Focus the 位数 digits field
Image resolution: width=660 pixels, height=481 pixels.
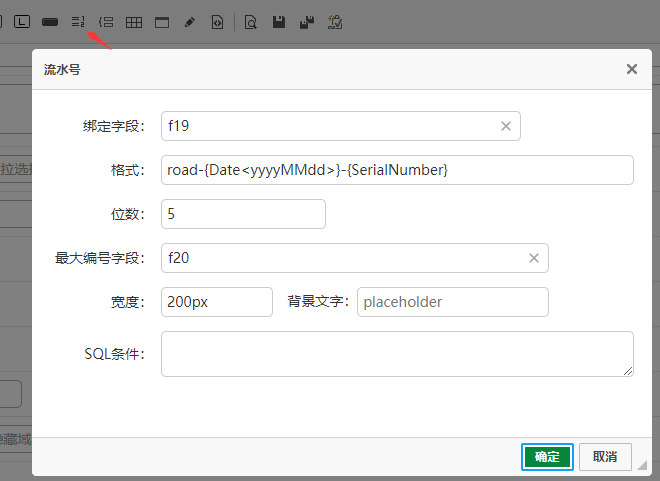(243, 214)
